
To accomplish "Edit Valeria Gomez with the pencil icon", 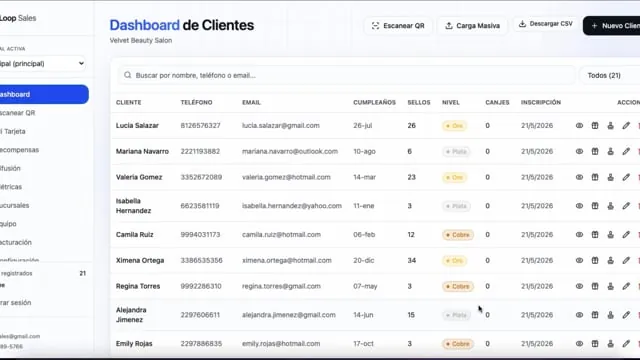I will click(x=626, y=177).
